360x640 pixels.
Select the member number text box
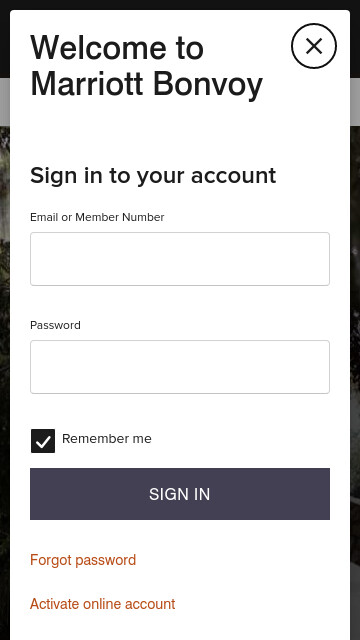(x=180, y=259)
